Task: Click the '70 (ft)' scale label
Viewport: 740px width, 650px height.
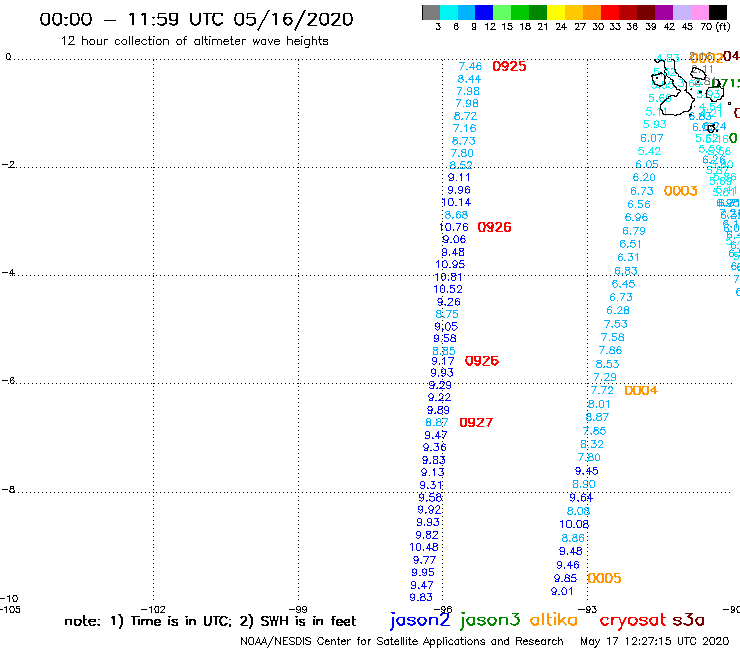Action: [x=715, y=27]
